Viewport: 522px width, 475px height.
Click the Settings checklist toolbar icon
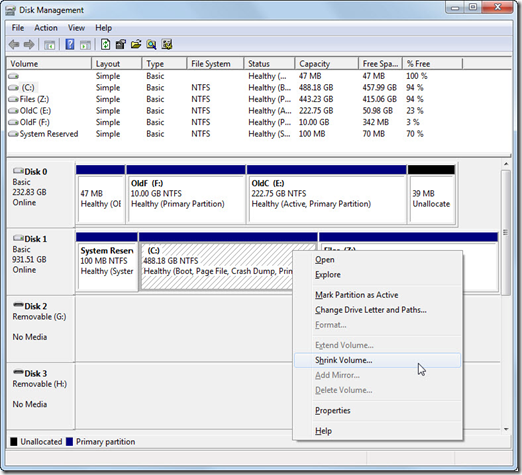tap(167, 44)
